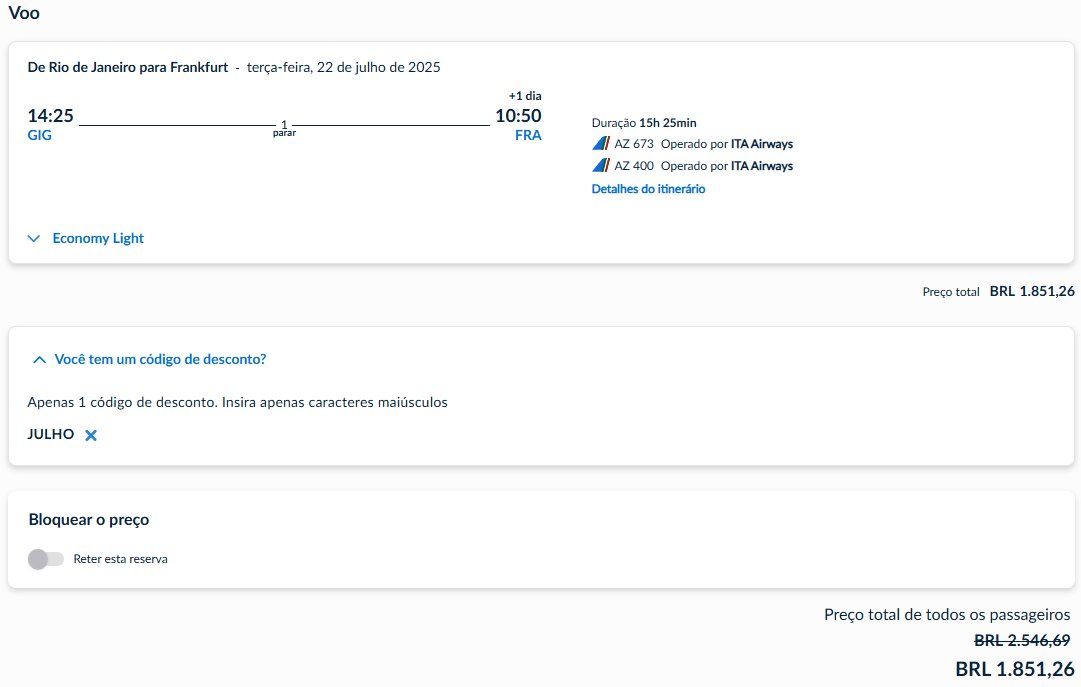Click the Duração 15h 25min text
The height and width of the screenshot is (687, 1081).
click(644, 123)
